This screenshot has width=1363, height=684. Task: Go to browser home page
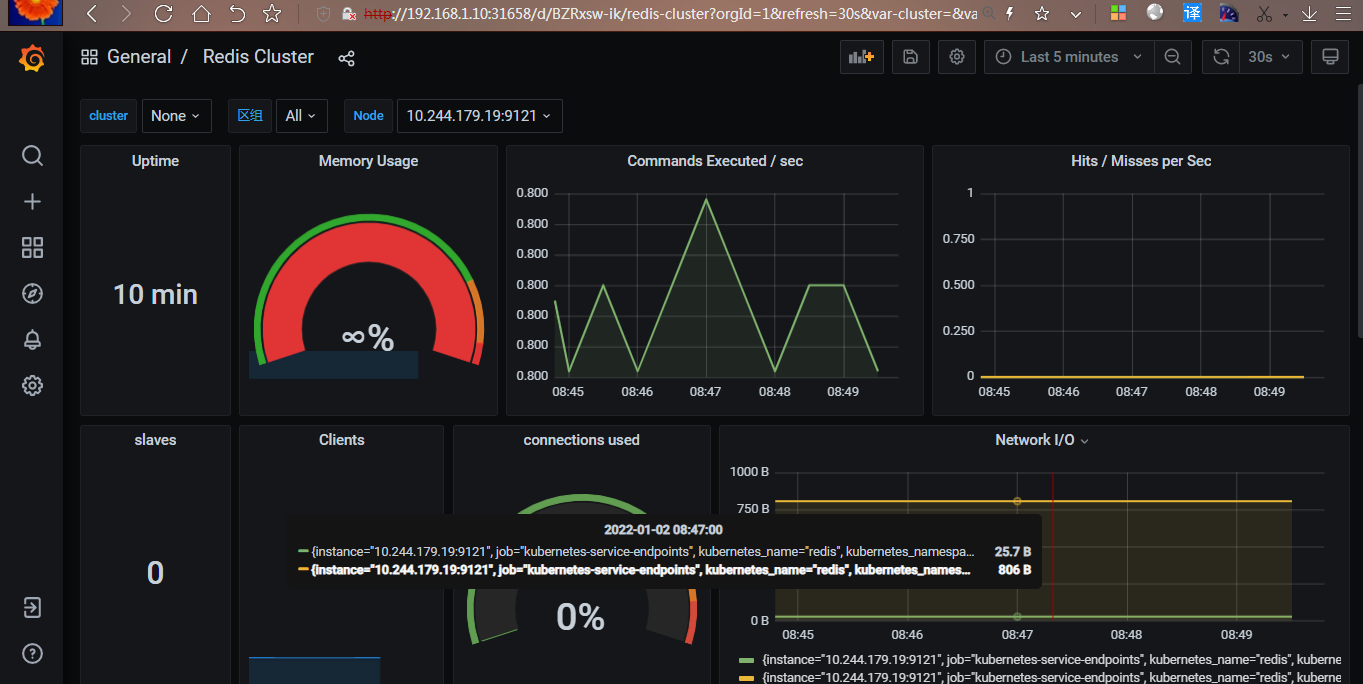tap(201, 14)
